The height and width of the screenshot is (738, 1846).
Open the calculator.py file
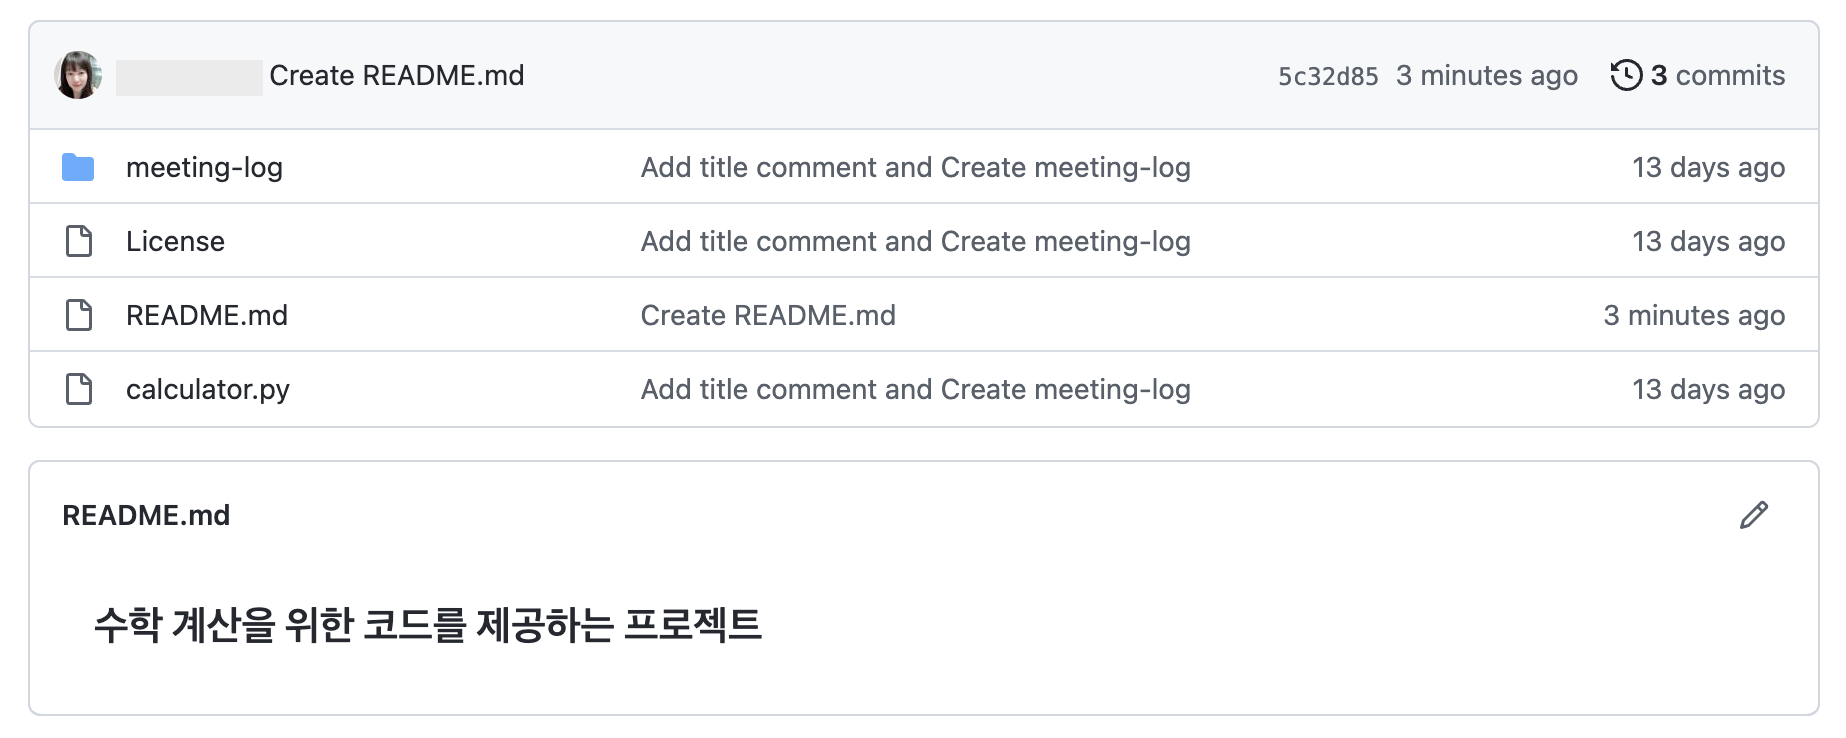coord(208,389)
